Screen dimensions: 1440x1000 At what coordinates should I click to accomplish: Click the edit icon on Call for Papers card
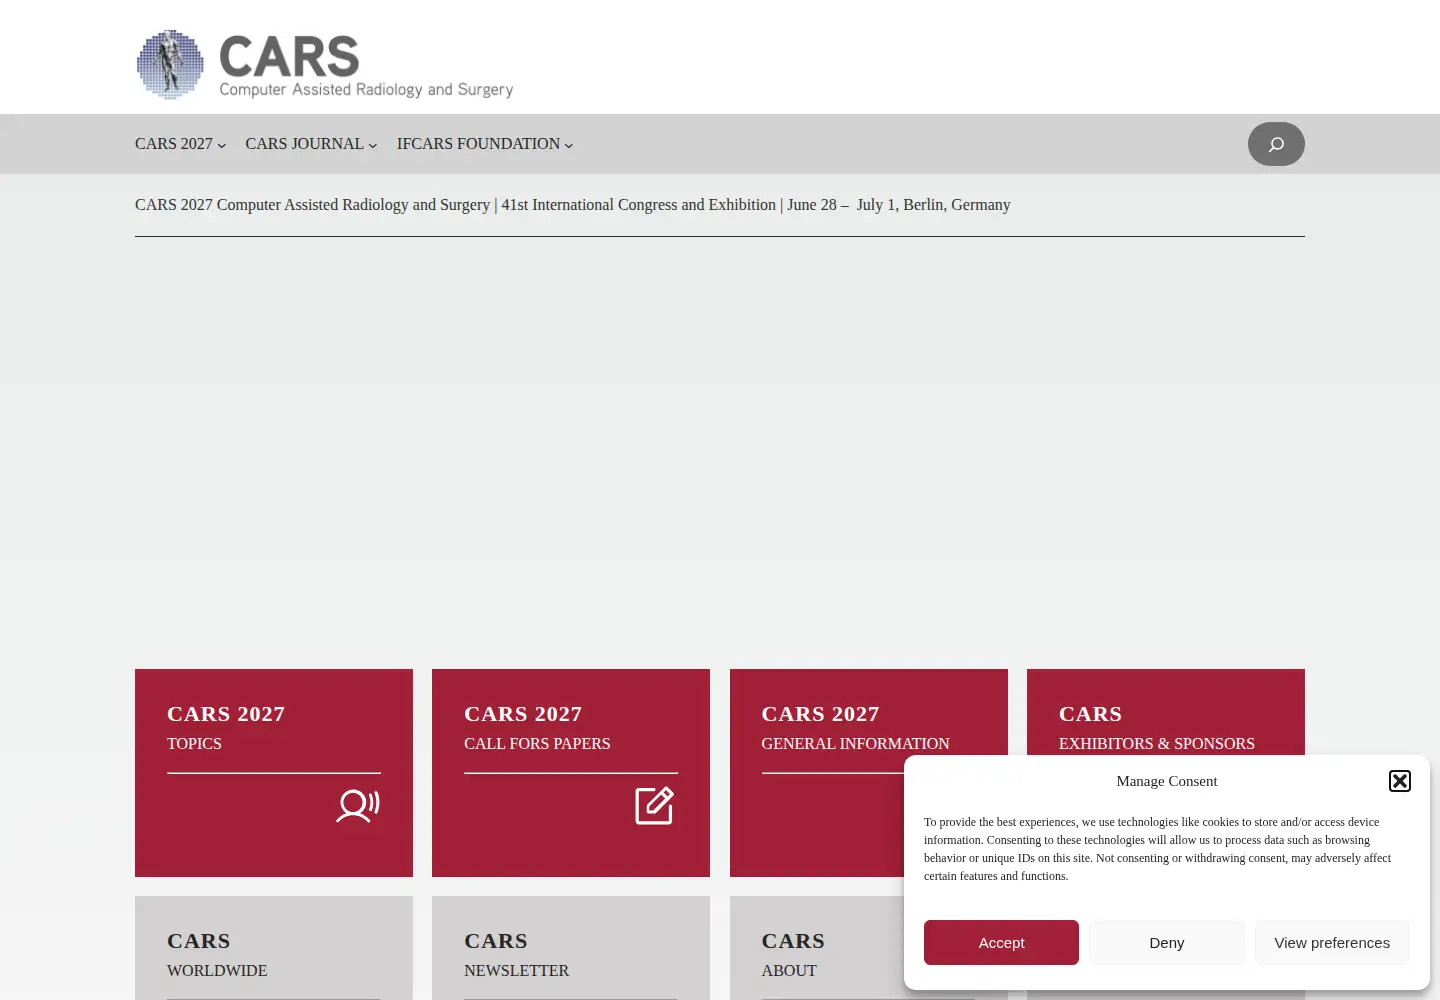pos(655,806)
